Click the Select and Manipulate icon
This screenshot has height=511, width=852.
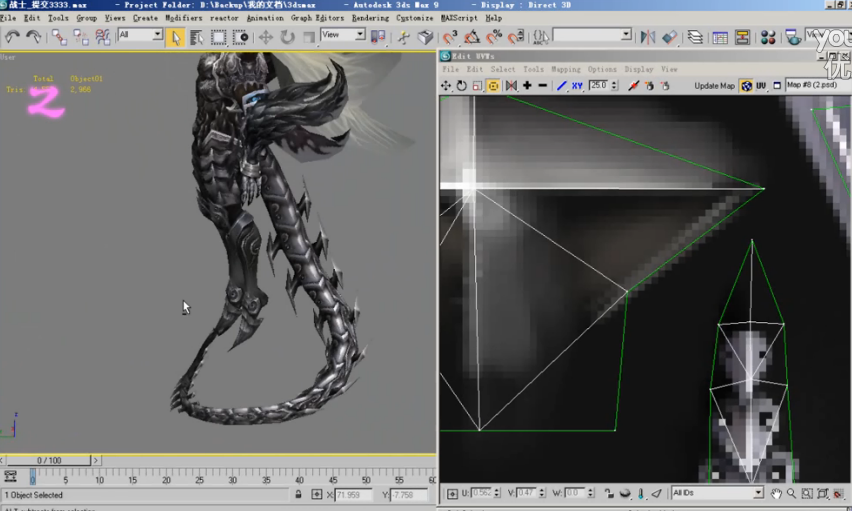click(x=404, y=37)
